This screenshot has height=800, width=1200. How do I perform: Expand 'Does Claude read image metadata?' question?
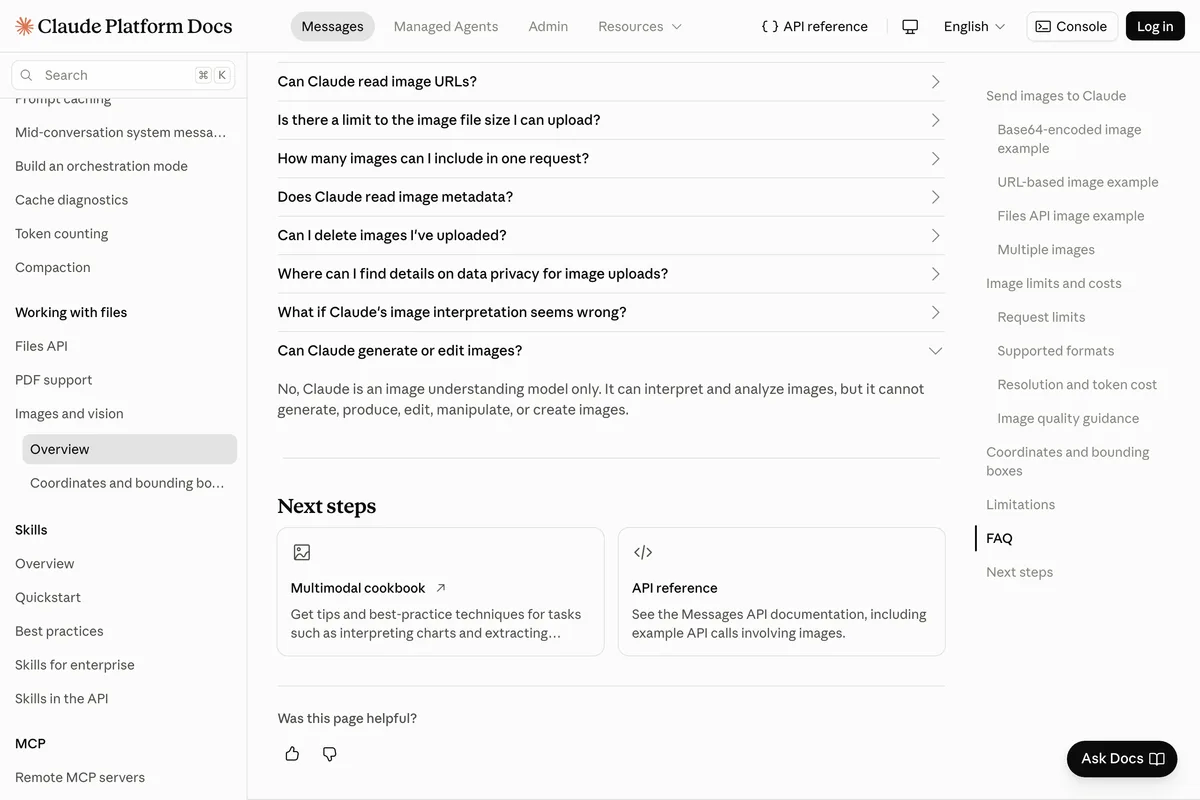610,197
